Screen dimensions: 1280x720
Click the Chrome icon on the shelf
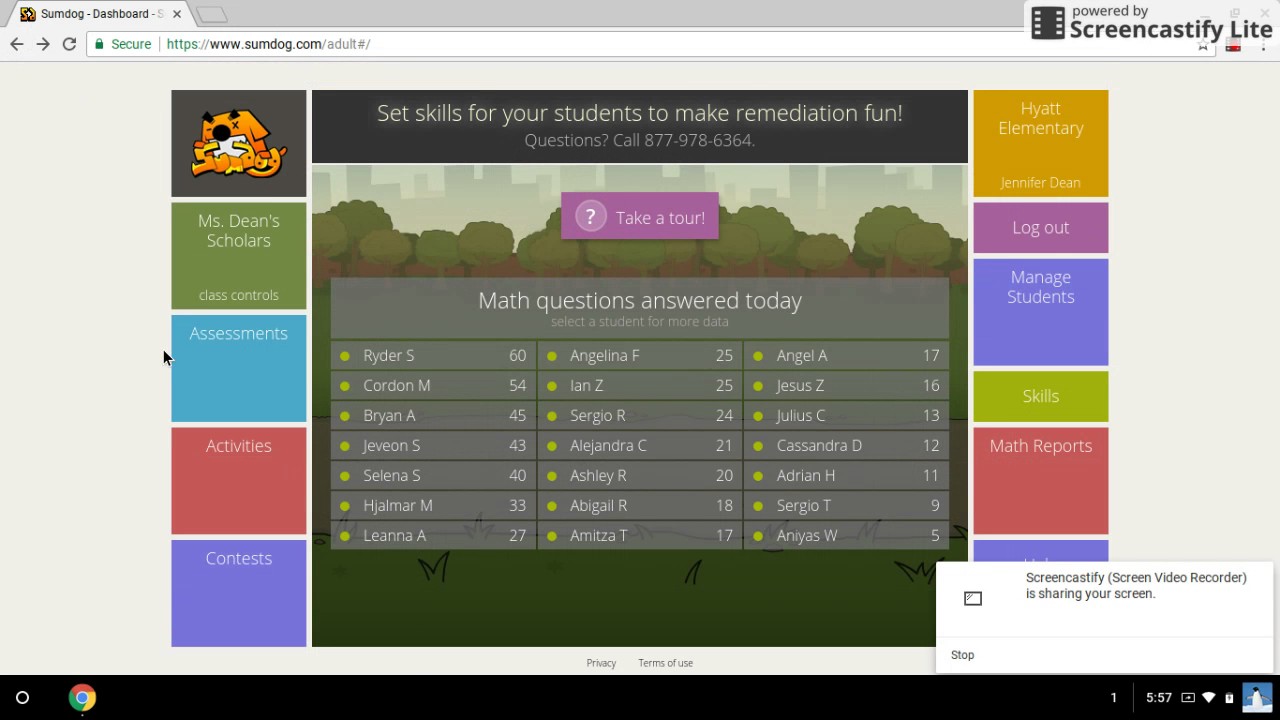pos(82,698)
